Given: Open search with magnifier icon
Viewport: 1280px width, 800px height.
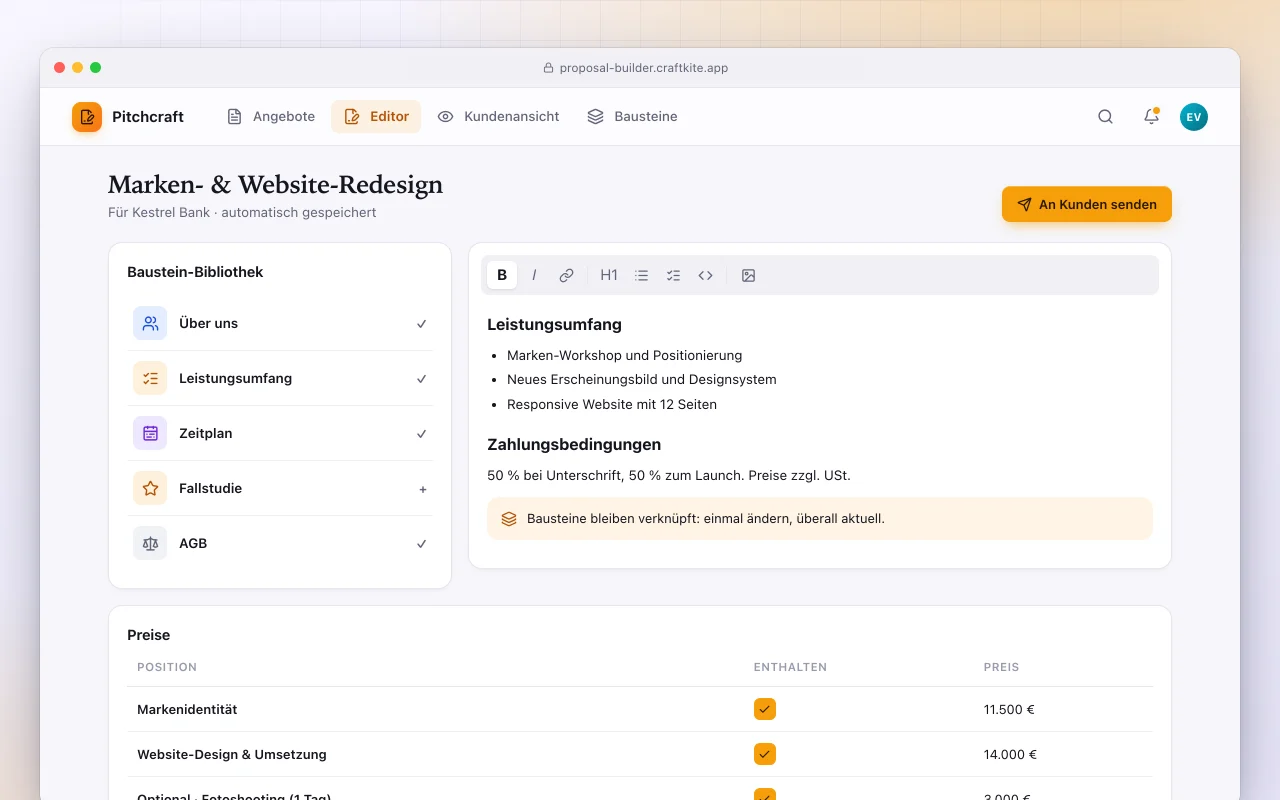Looking at the screenshot, I should (x=1105, y=117).
